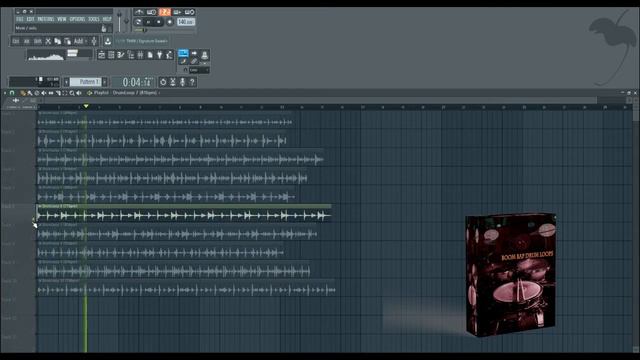Click the next pattern arrow right of Pattern 1
Viewport: 640px width, 360px height.
[104, 82]
